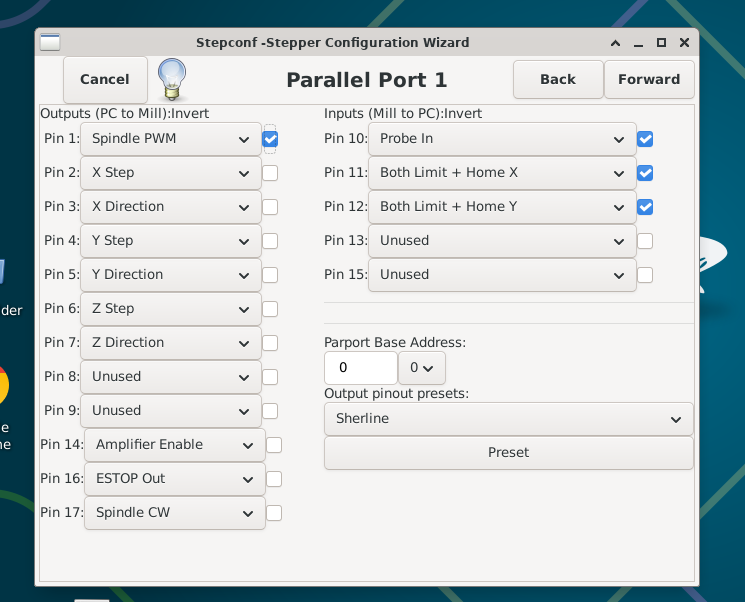The width and height of the screenshot is (745, 602).
Task: Click the Forward button
Action: click(649, 80)
